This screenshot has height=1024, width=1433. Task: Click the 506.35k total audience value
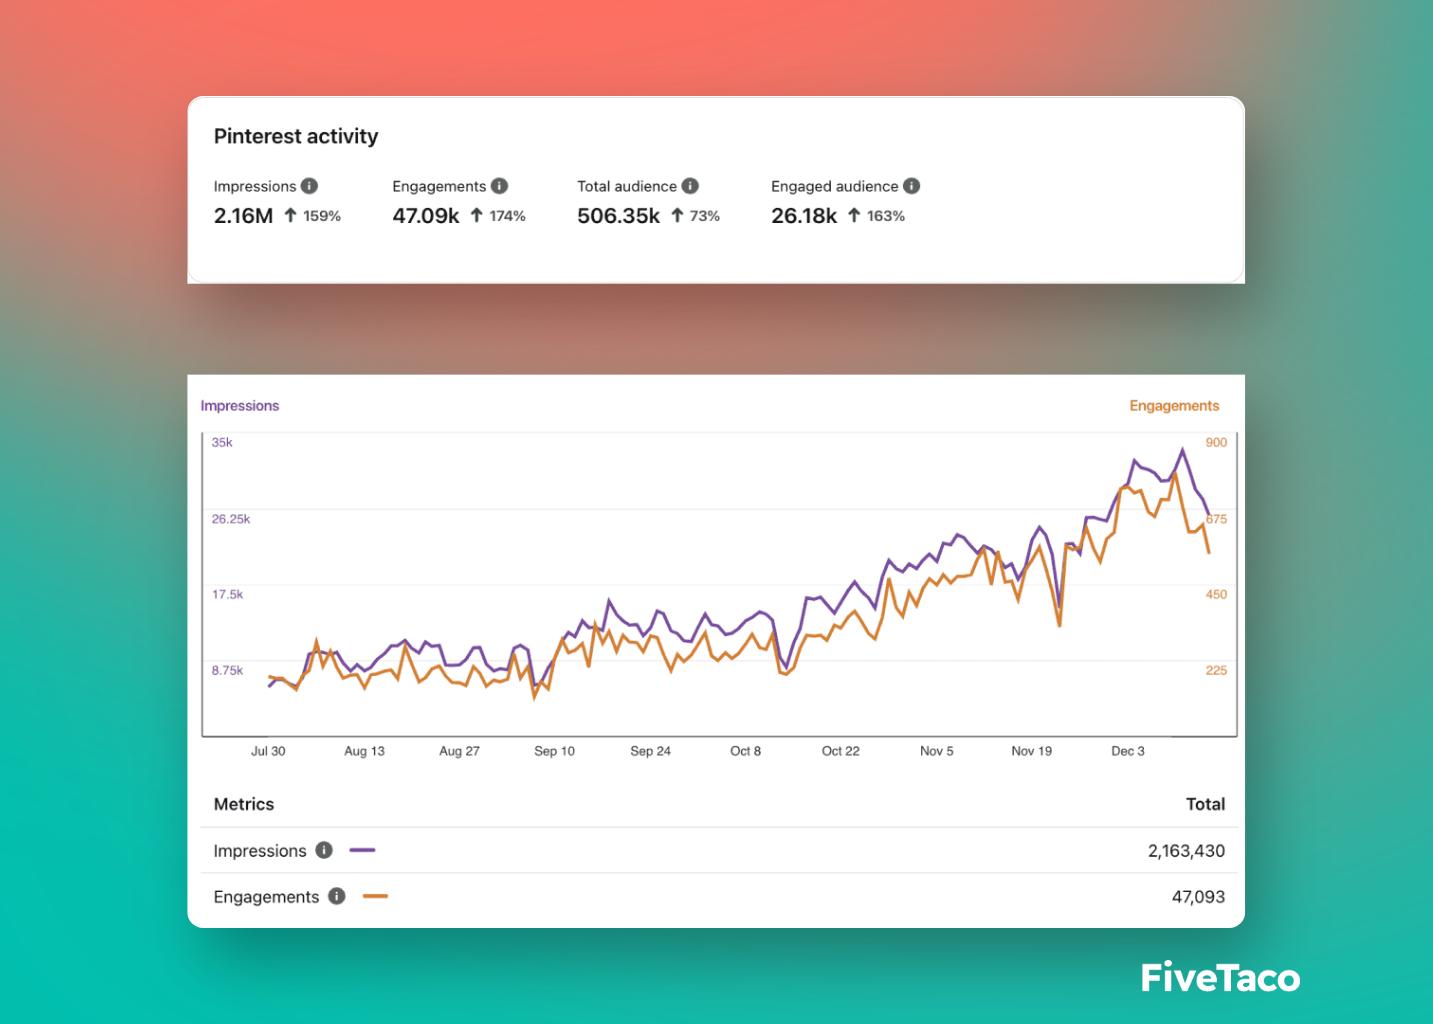click(x=618, y=216)
